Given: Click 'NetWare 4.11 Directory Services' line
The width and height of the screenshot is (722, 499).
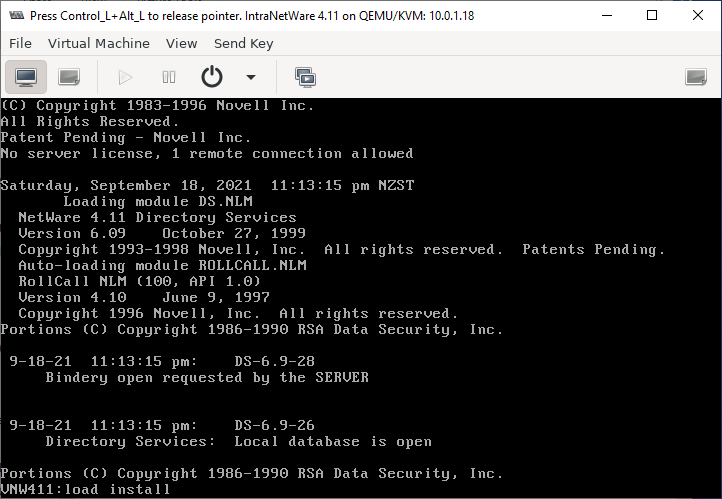Looking at the screenshot, I should coord(157,217).
